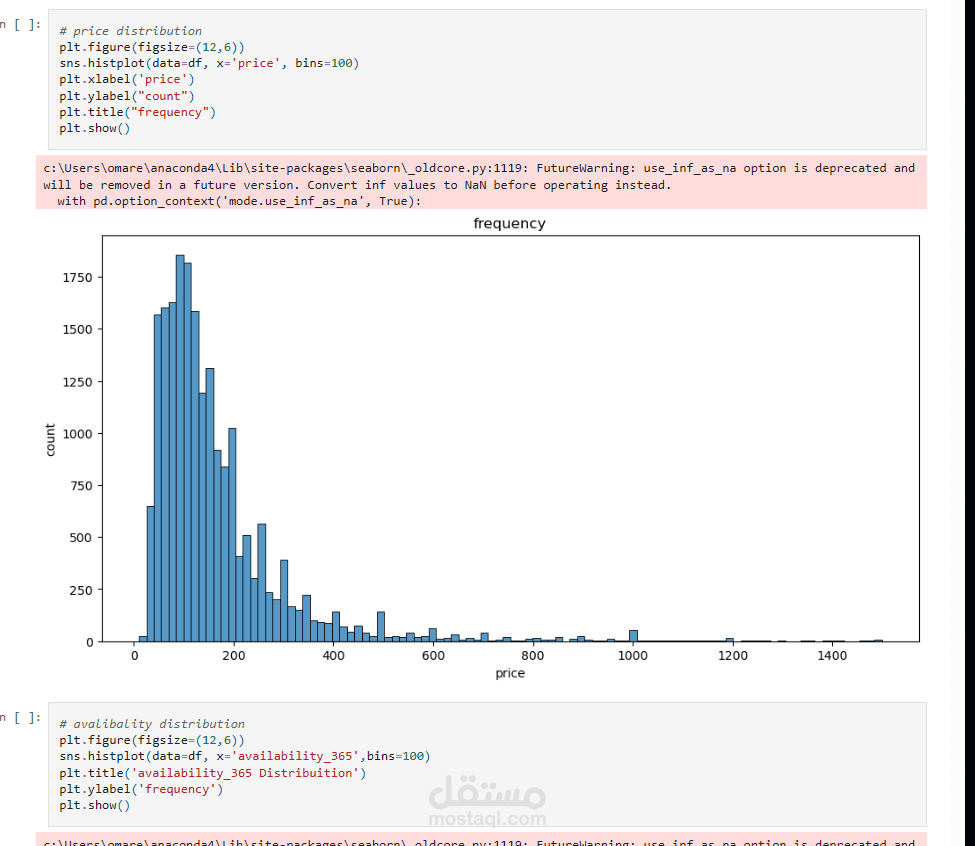Screen dimensions: 975x846
Task: Click the first cell's execution prompt bracket
Action: click(21, 25)
